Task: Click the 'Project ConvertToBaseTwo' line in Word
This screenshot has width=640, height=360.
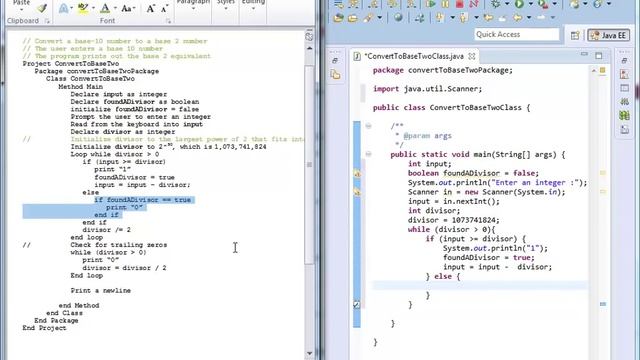Action: (x=71, y=64)
